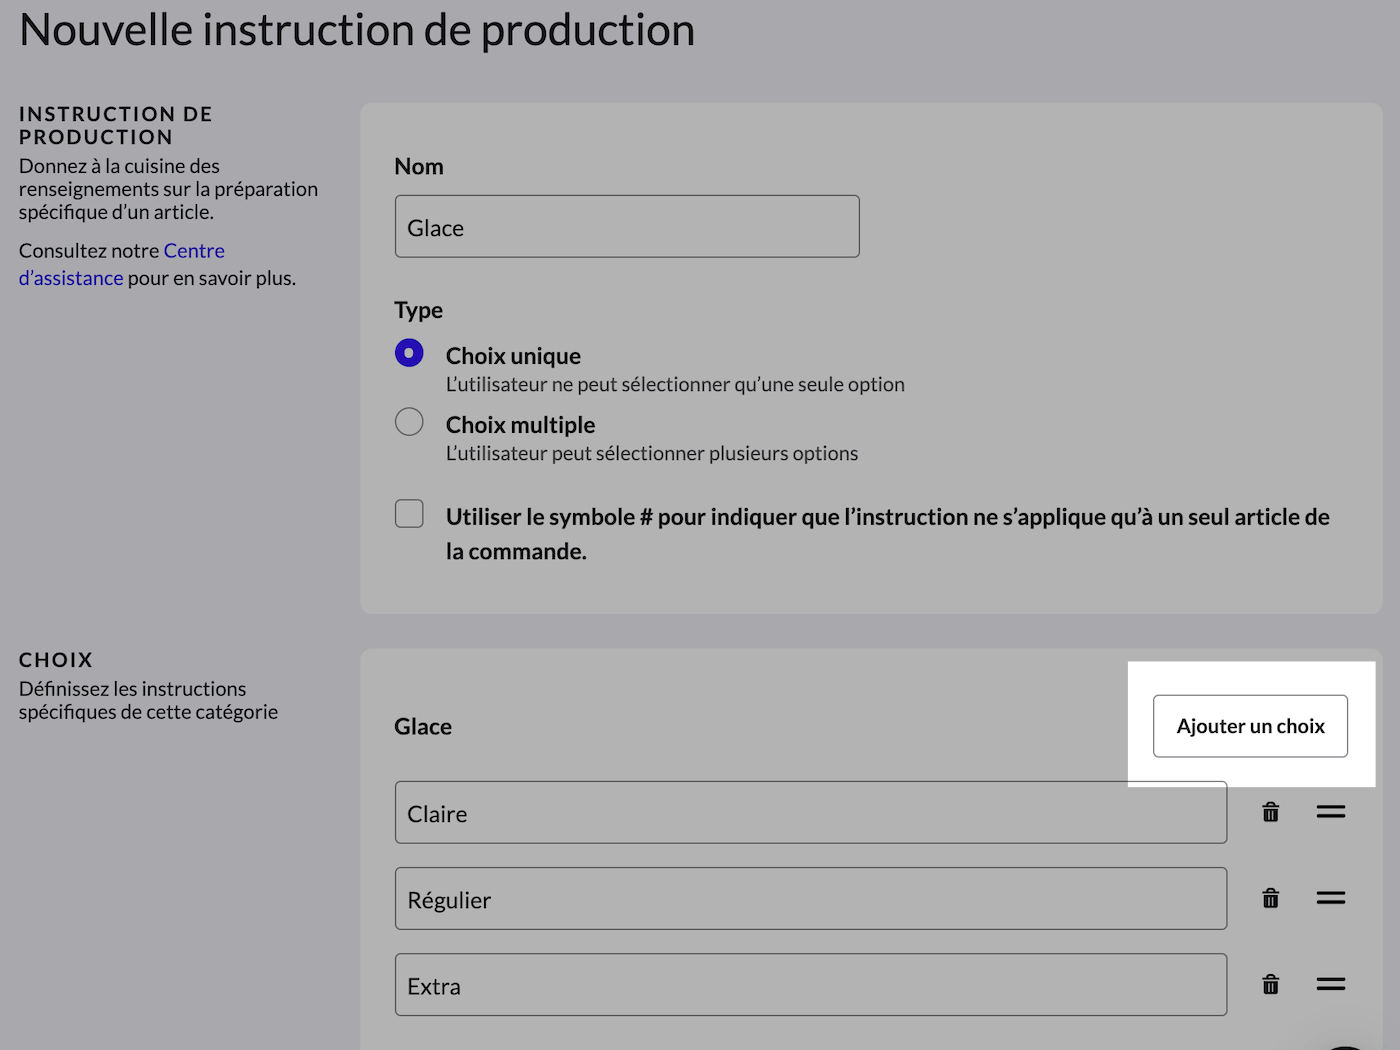Delete the Claire choice with trash icon
Screen dimensions: 1400x1050
(x=1270, y=812)
